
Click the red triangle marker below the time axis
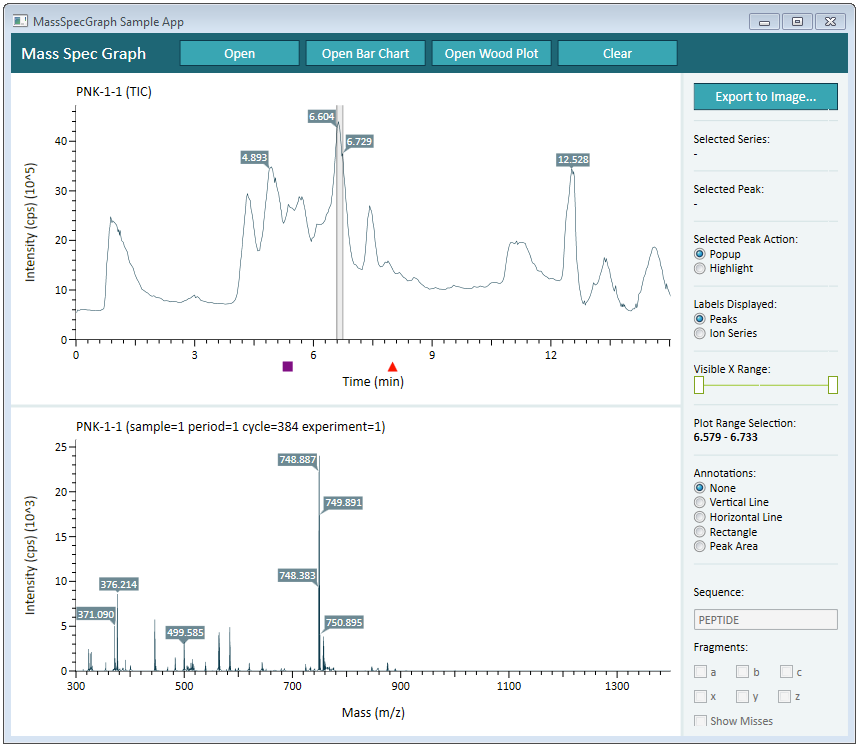pos(392,365)
